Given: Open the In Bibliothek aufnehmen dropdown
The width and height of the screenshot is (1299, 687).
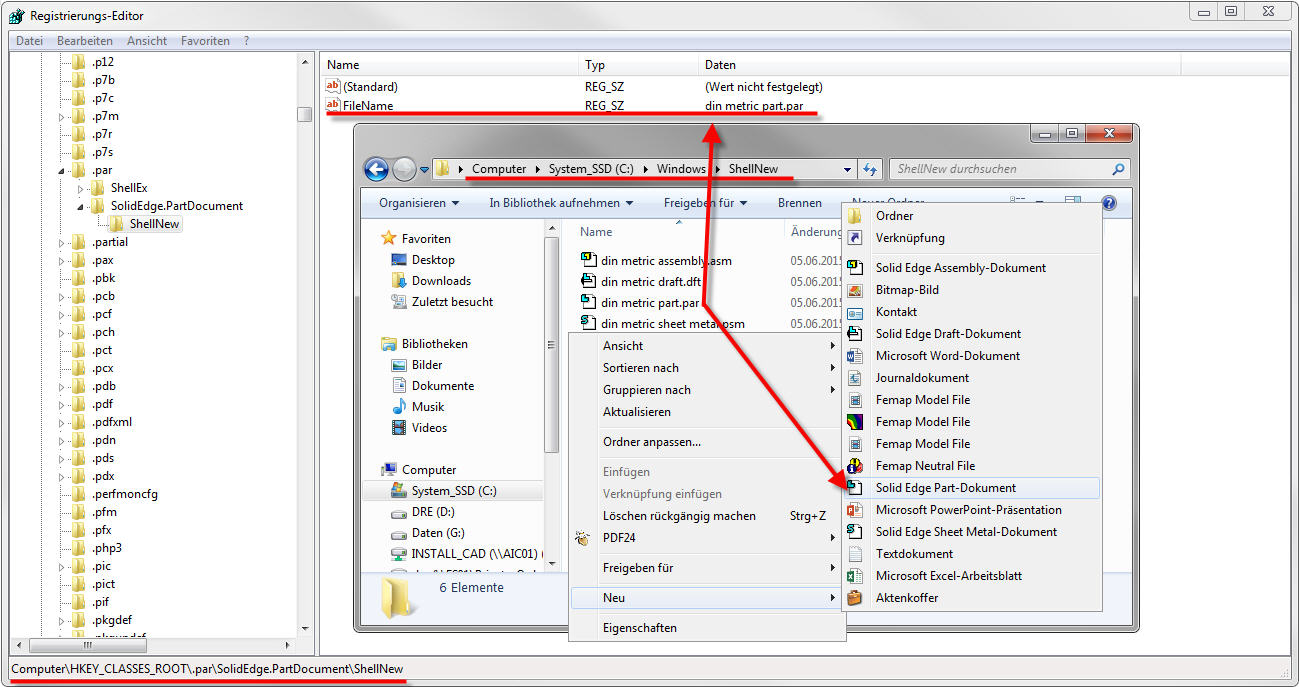Looking at the screenshot, I should coord(560,203).
